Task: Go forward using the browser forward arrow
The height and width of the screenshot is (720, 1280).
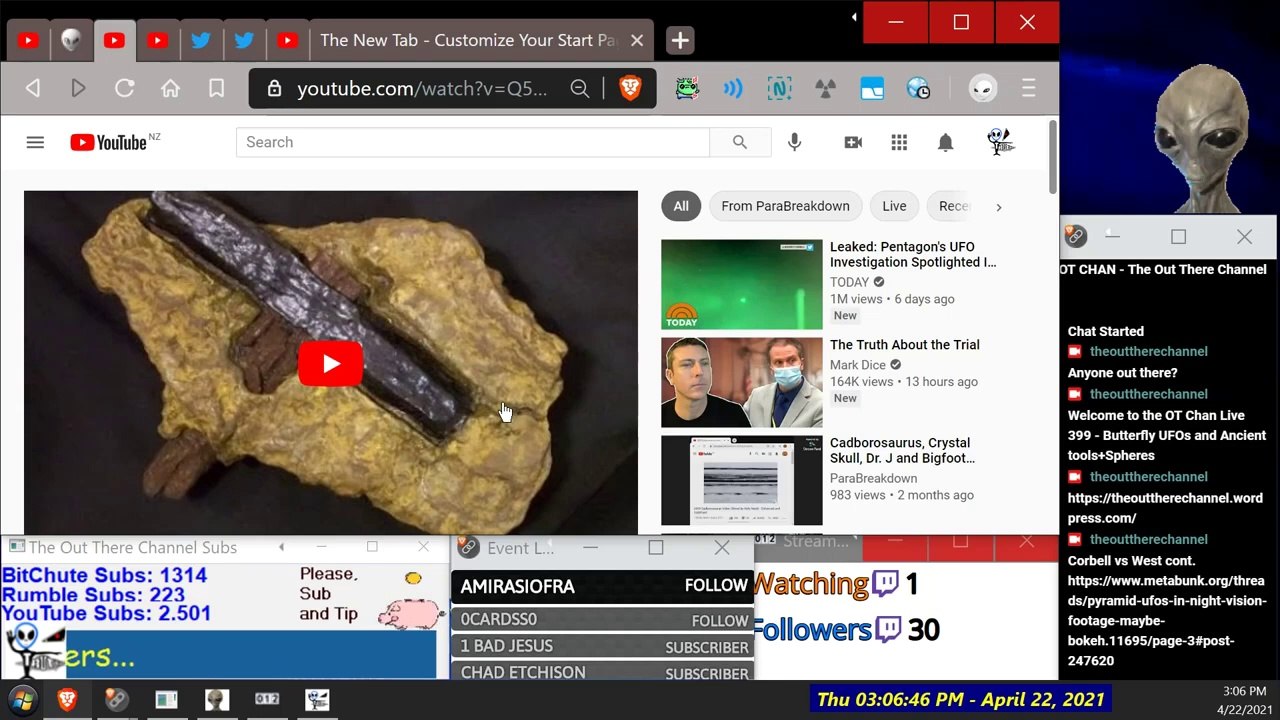Action: tap(78, 89)
